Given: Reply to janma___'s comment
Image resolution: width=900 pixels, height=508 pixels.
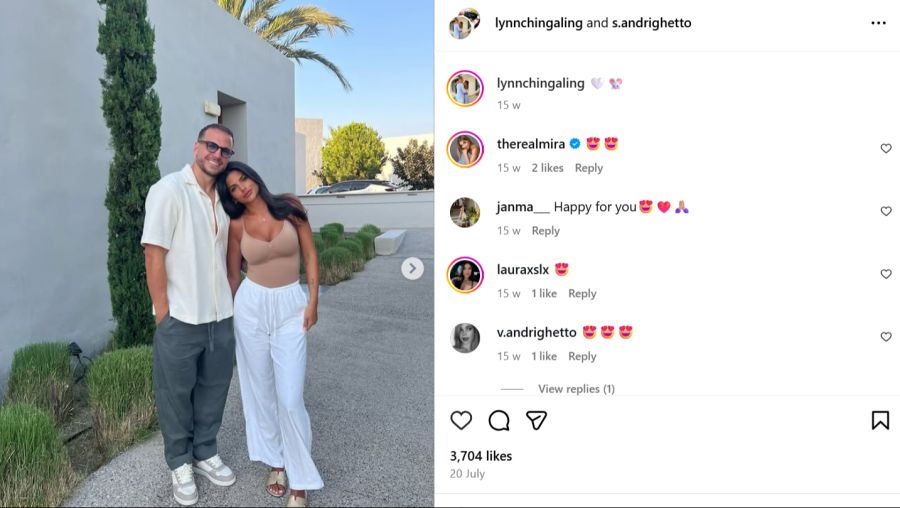Looking at the screenshot, I should pos(545,231).
